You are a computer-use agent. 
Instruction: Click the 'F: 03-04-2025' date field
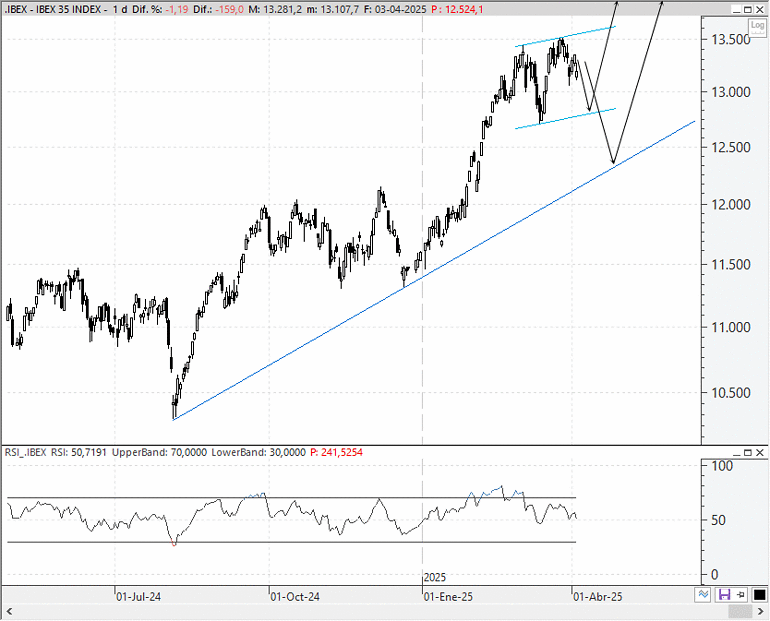click(395, 9)
